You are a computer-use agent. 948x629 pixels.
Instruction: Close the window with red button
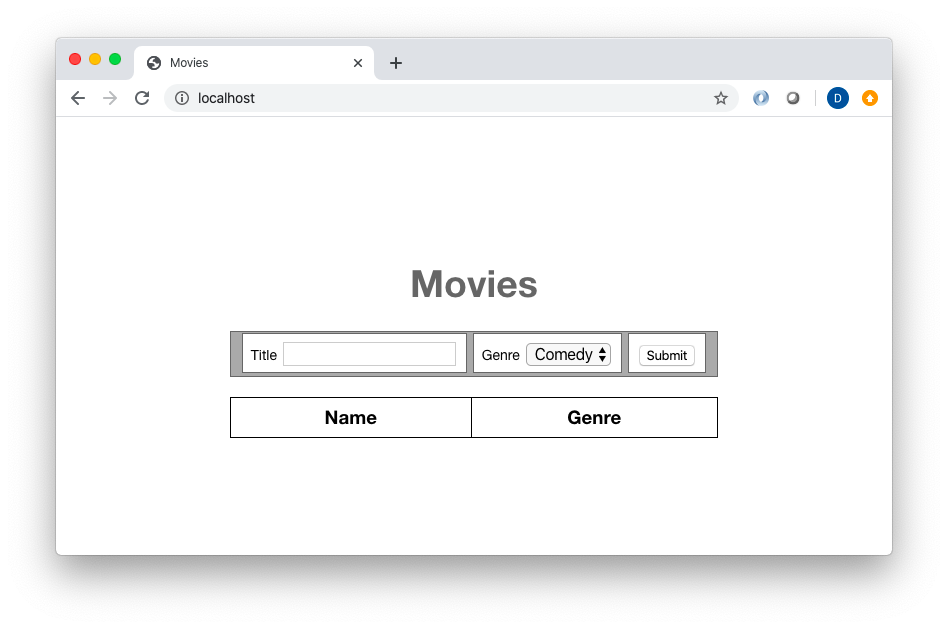[75, 59]
